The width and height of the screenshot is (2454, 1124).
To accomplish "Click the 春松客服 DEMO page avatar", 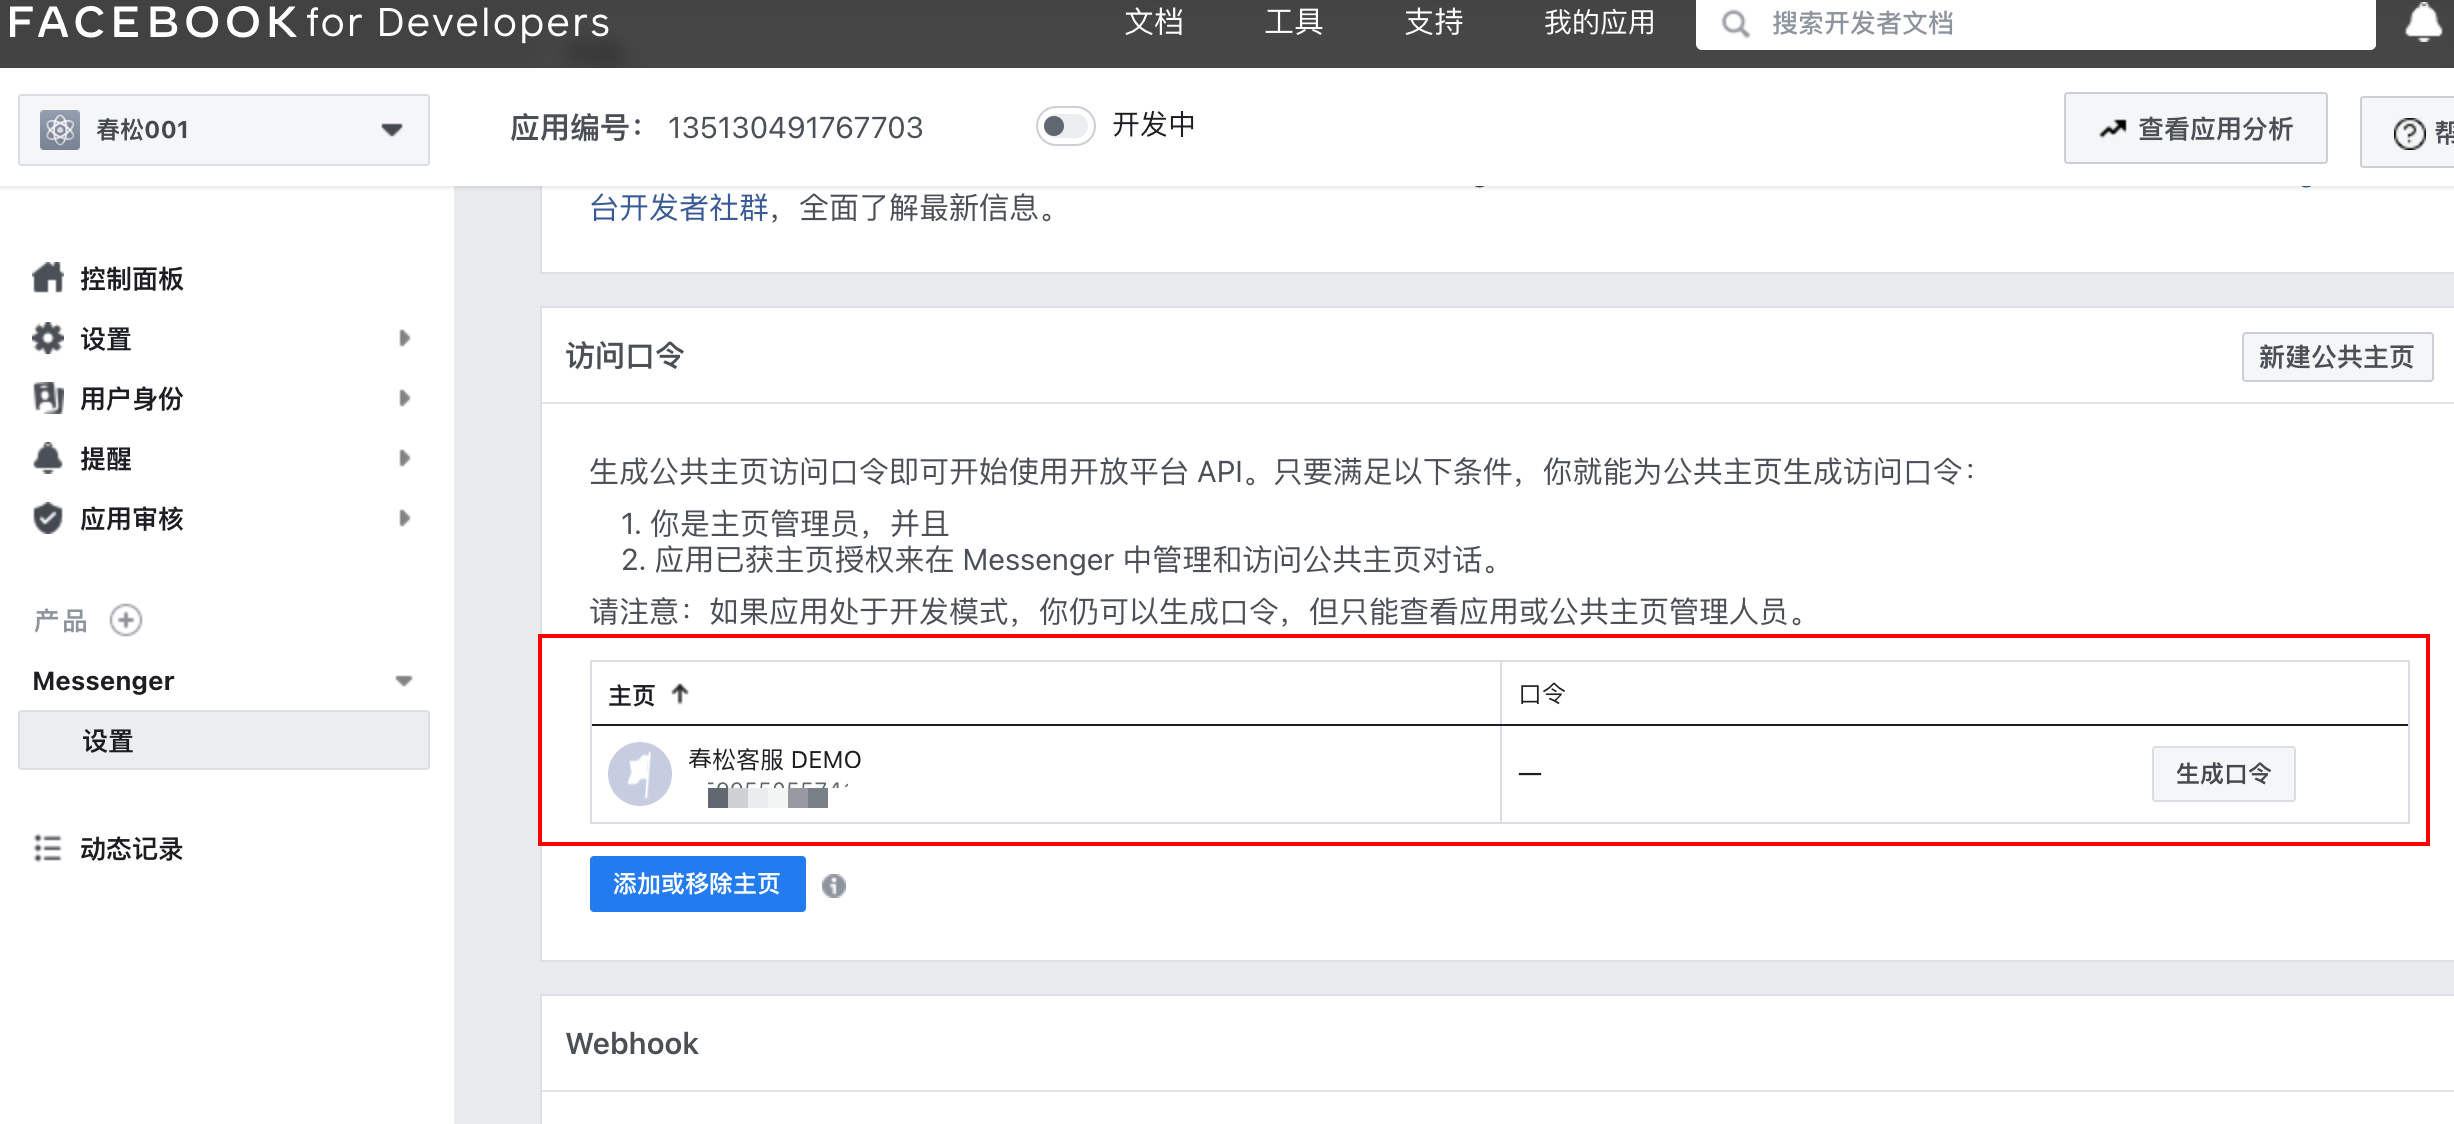I will point(640,773).
